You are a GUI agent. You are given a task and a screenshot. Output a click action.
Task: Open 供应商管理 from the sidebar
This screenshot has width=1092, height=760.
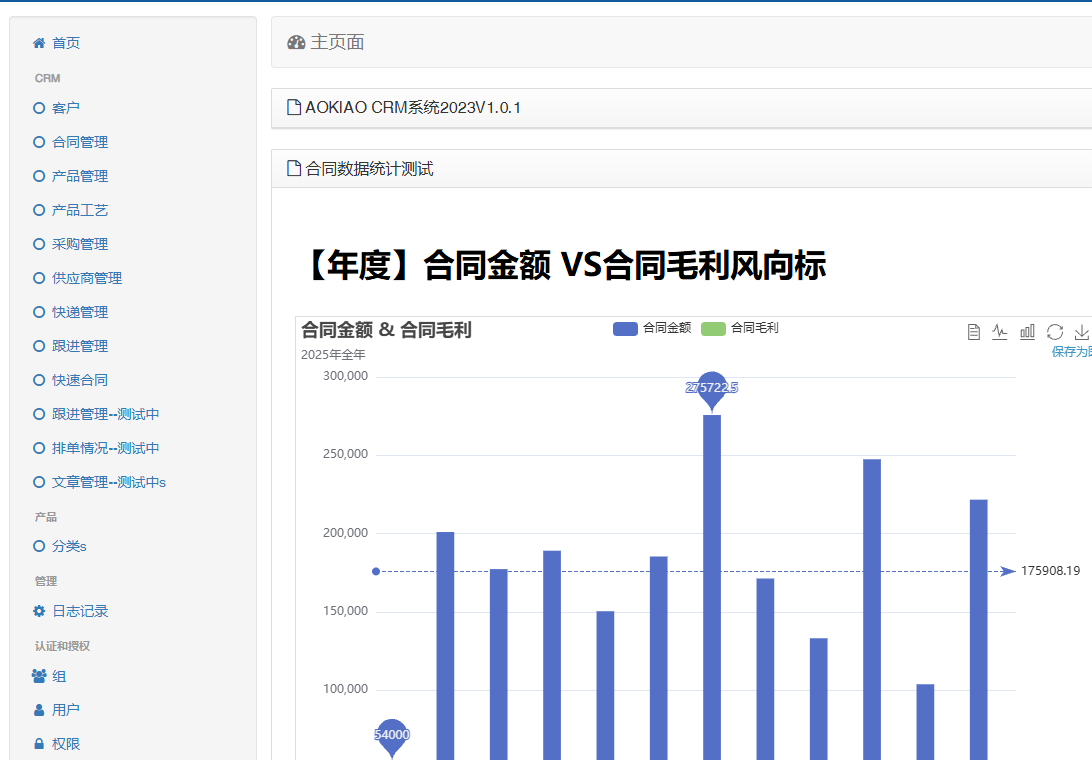pyautogui.click(x=77, y=279)
